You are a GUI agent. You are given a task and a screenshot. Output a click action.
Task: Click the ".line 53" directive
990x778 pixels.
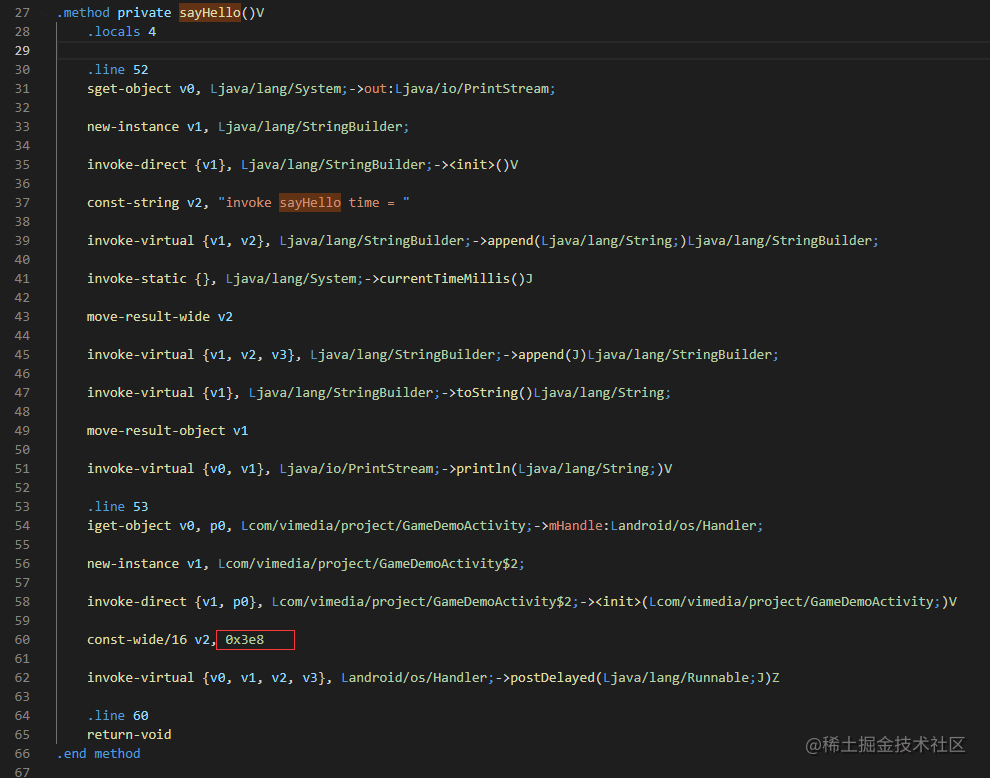117,506
